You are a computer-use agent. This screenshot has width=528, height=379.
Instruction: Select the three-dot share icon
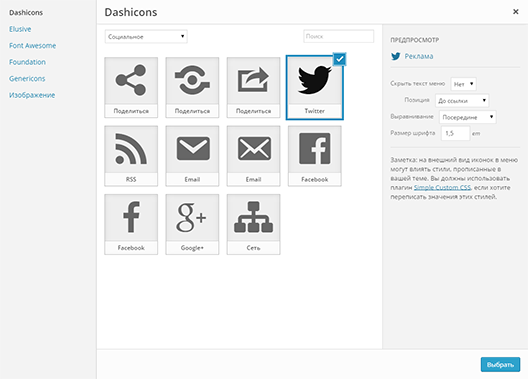tap(131, 88)
